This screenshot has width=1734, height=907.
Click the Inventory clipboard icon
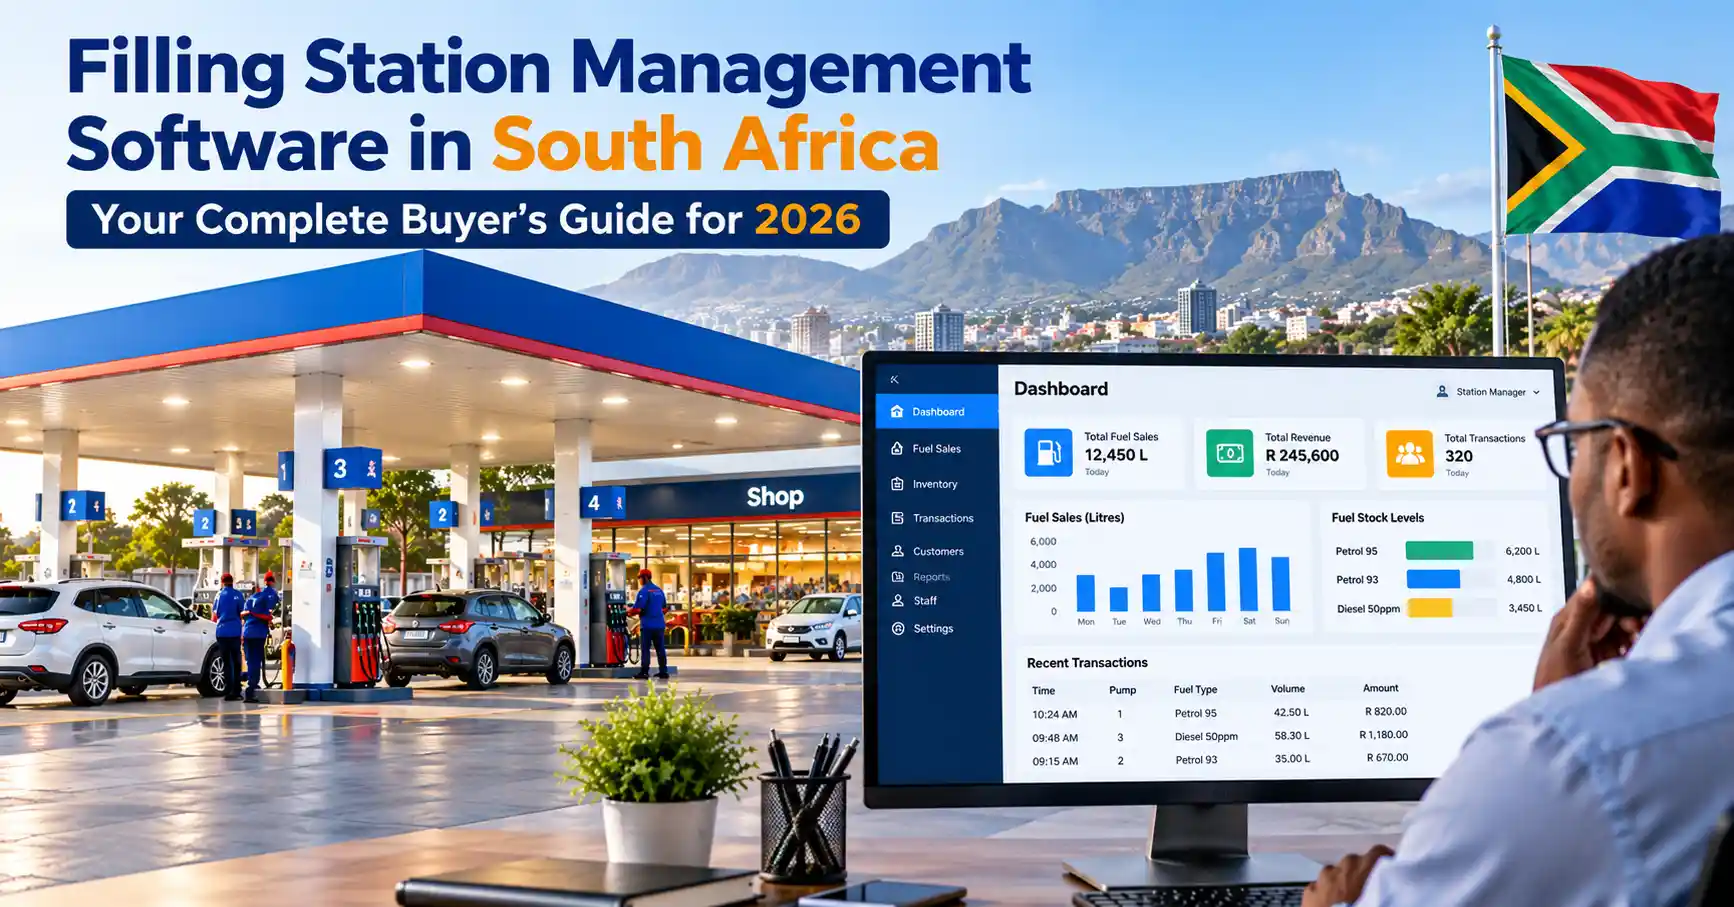click(x=897, y=484)
